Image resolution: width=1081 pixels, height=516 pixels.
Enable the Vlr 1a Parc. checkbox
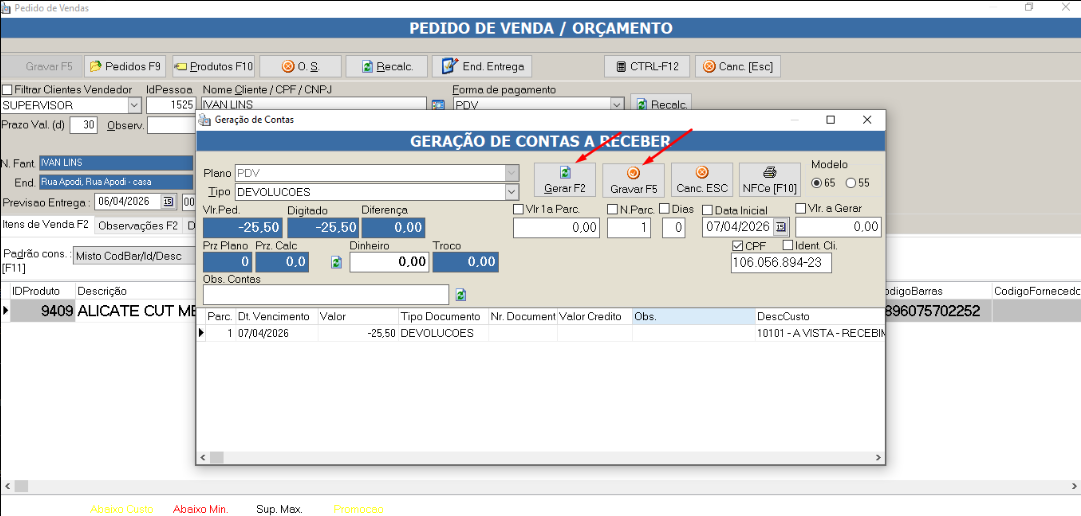click(x=519, y=209)
